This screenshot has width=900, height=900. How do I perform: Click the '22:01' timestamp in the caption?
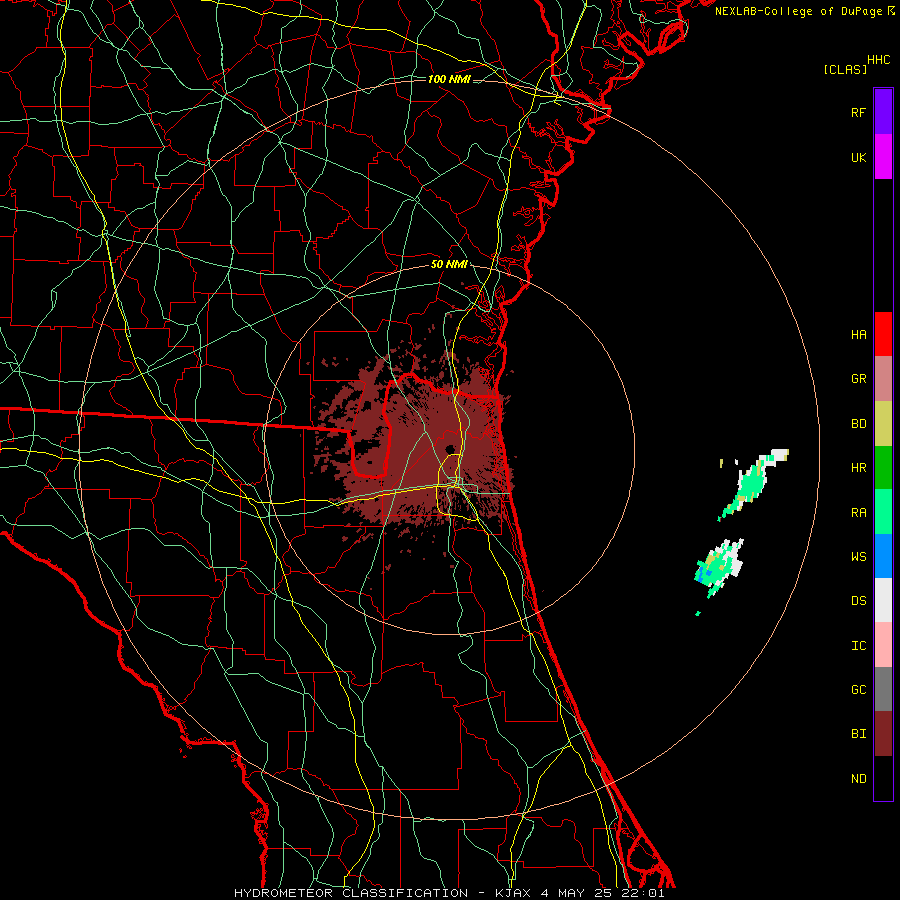tap(643, 893)
